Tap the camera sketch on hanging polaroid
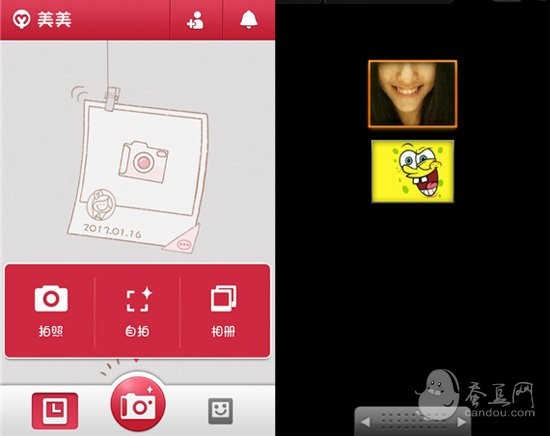Image resolution: width=550 pixels, height=436 pixels. coord(143,162)
